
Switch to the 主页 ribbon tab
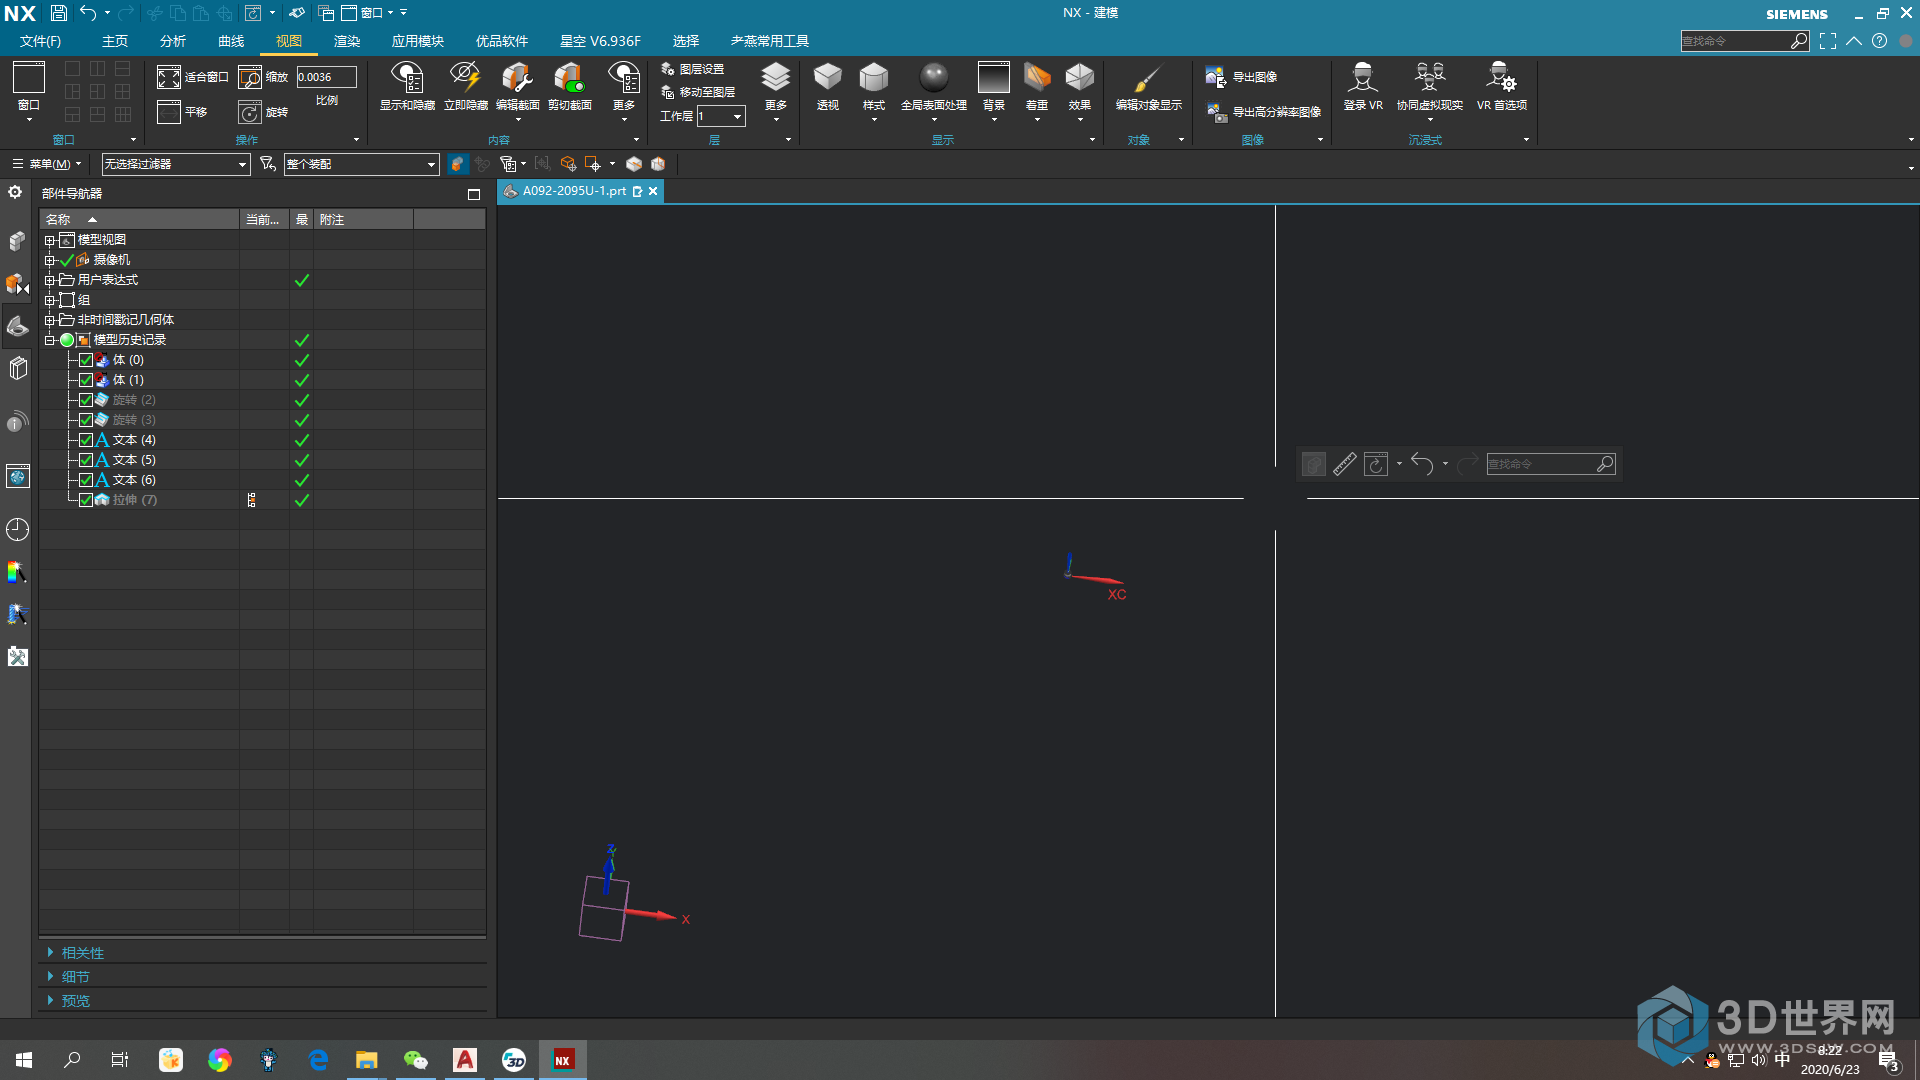pyautogui.click(x=115, y=41)
